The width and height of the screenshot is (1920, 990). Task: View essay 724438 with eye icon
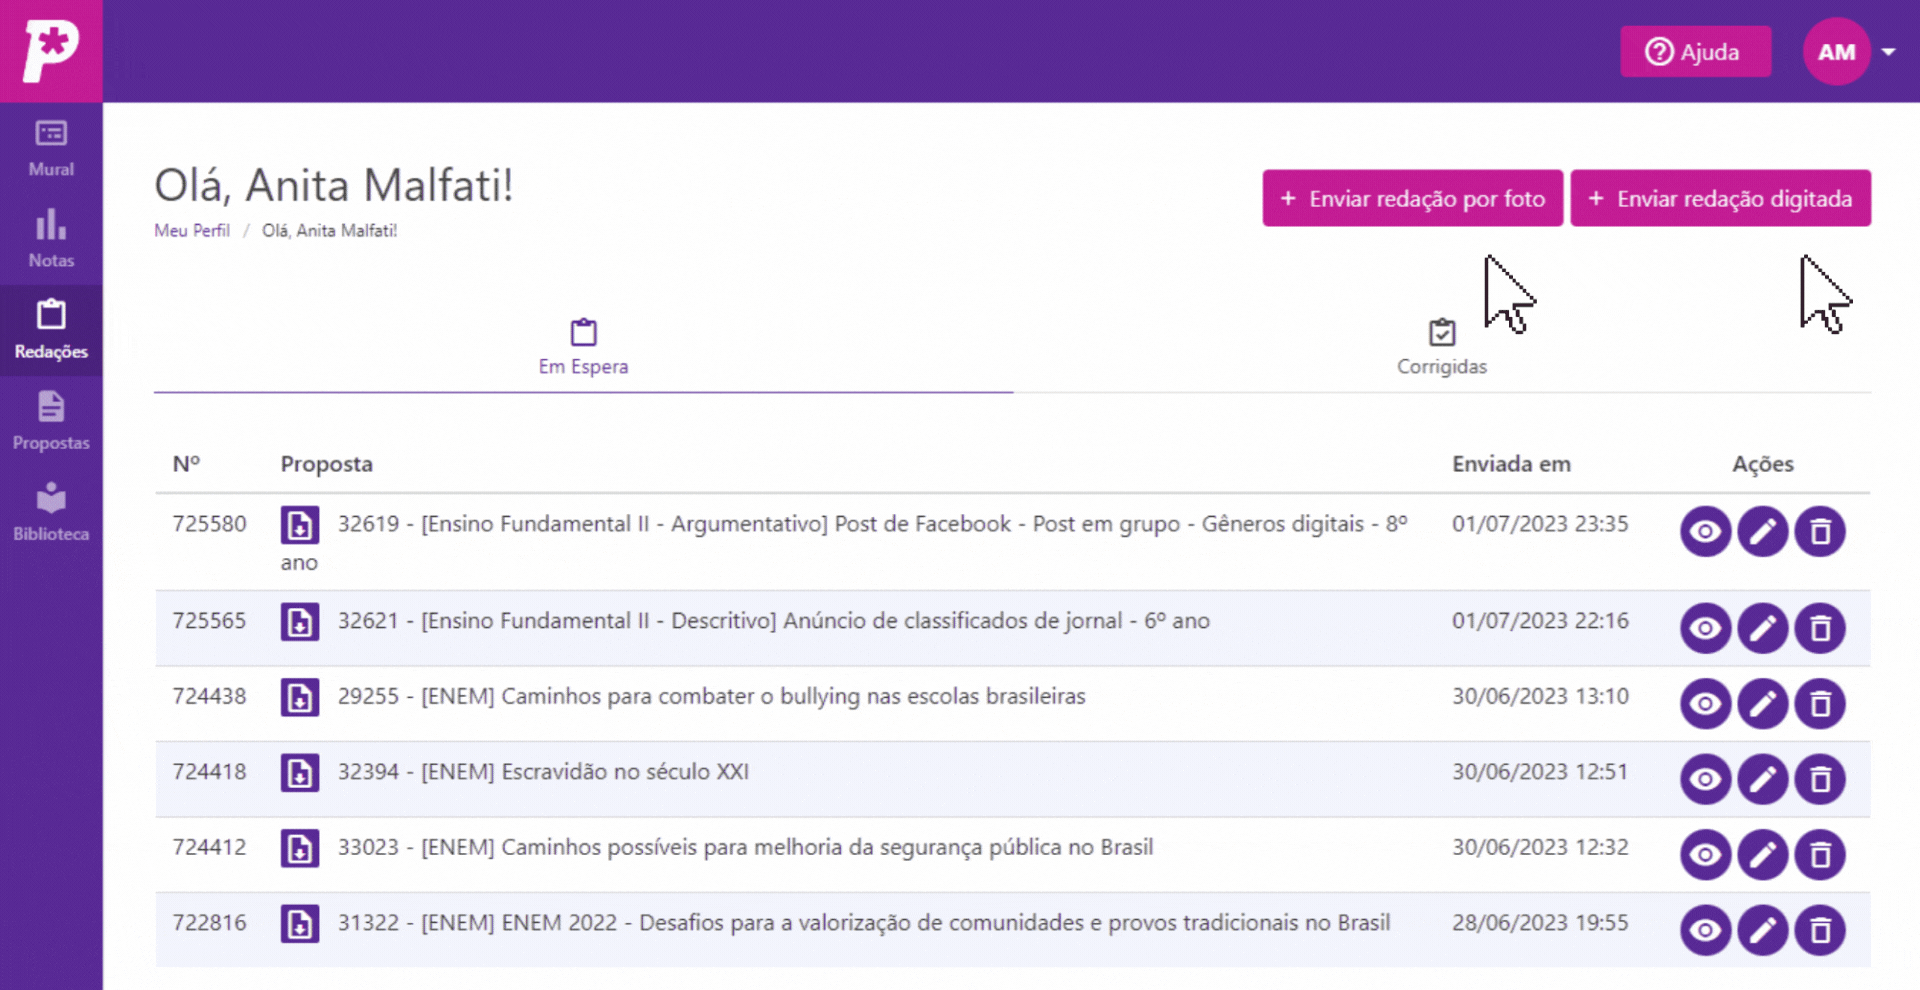(1705, 704)
